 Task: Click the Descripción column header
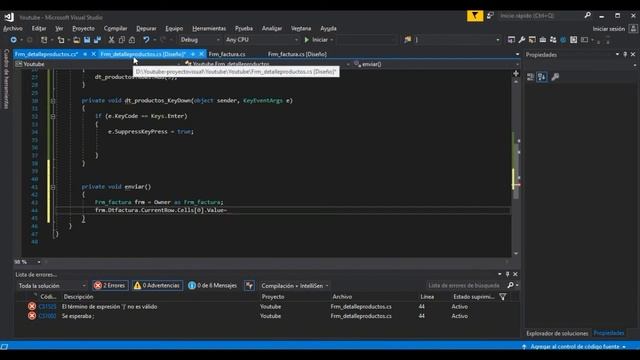coord(78,297)
